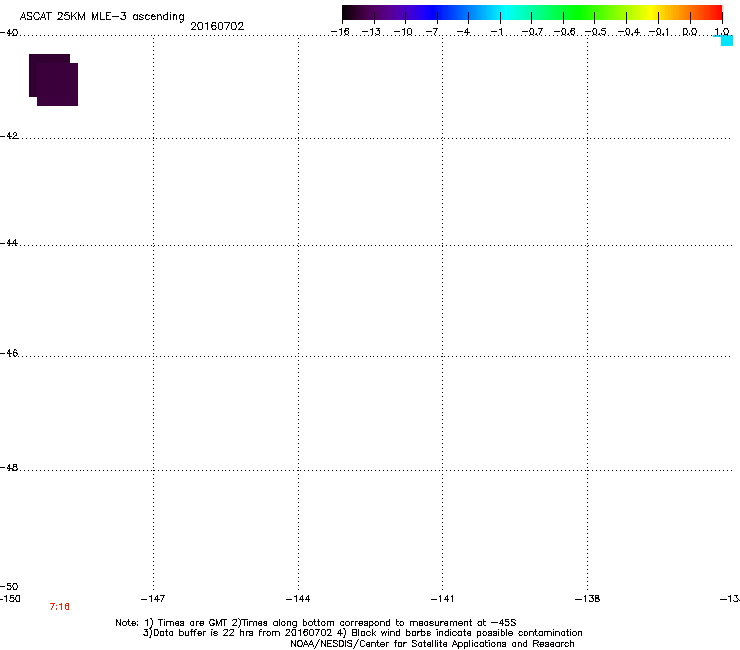The width and height of the screenshot is (740, 650).
Task: Click the -0.5 color scale value
Action: [596, 32]
